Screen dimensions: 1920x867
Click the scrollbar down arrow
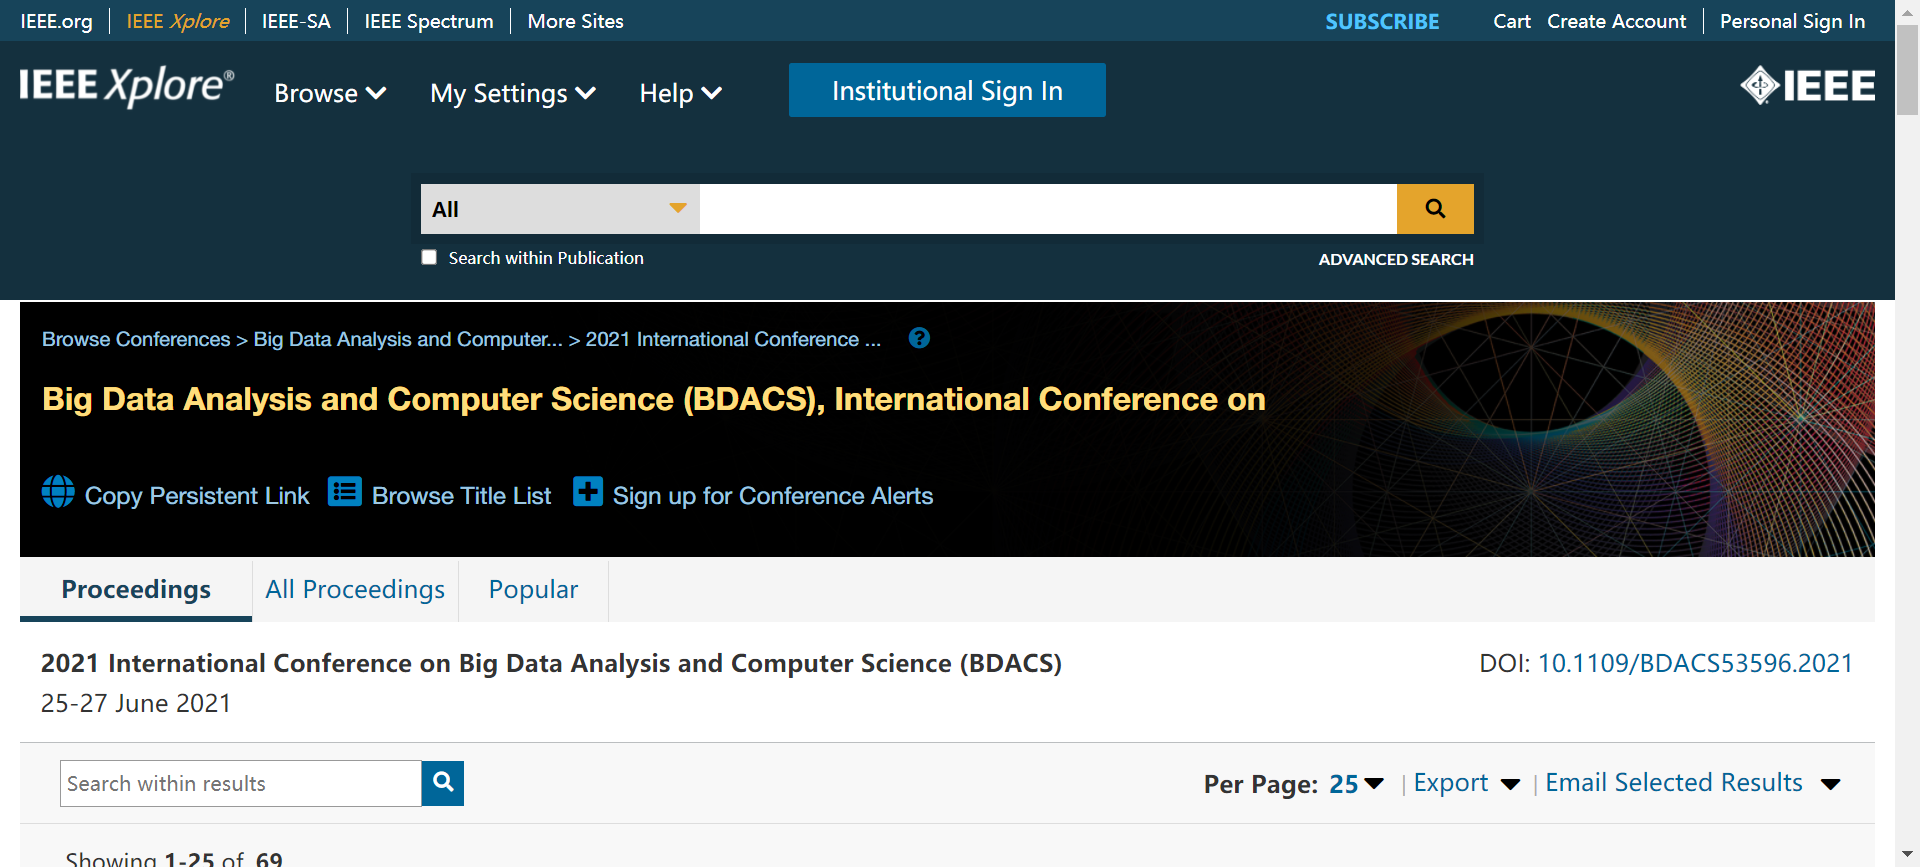1907,856
